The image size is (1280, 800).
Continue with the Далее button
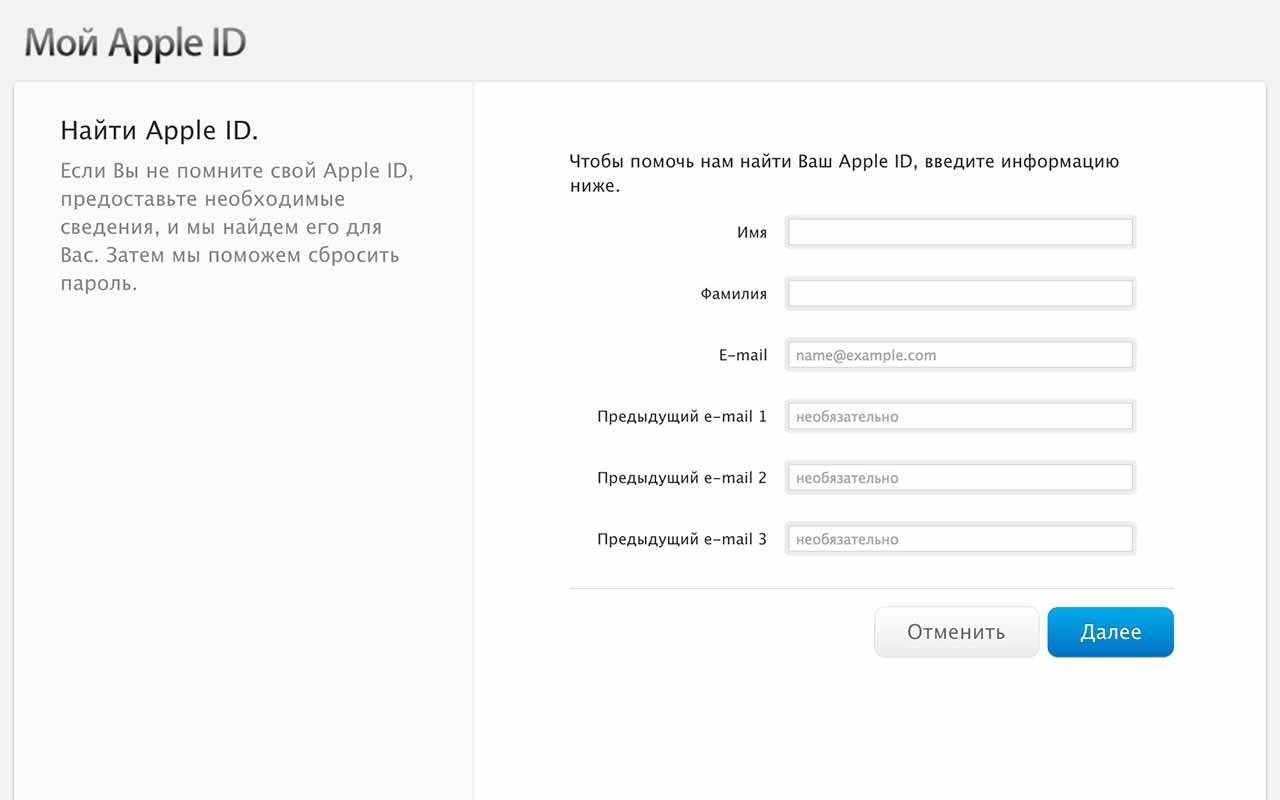[1110, 632]
